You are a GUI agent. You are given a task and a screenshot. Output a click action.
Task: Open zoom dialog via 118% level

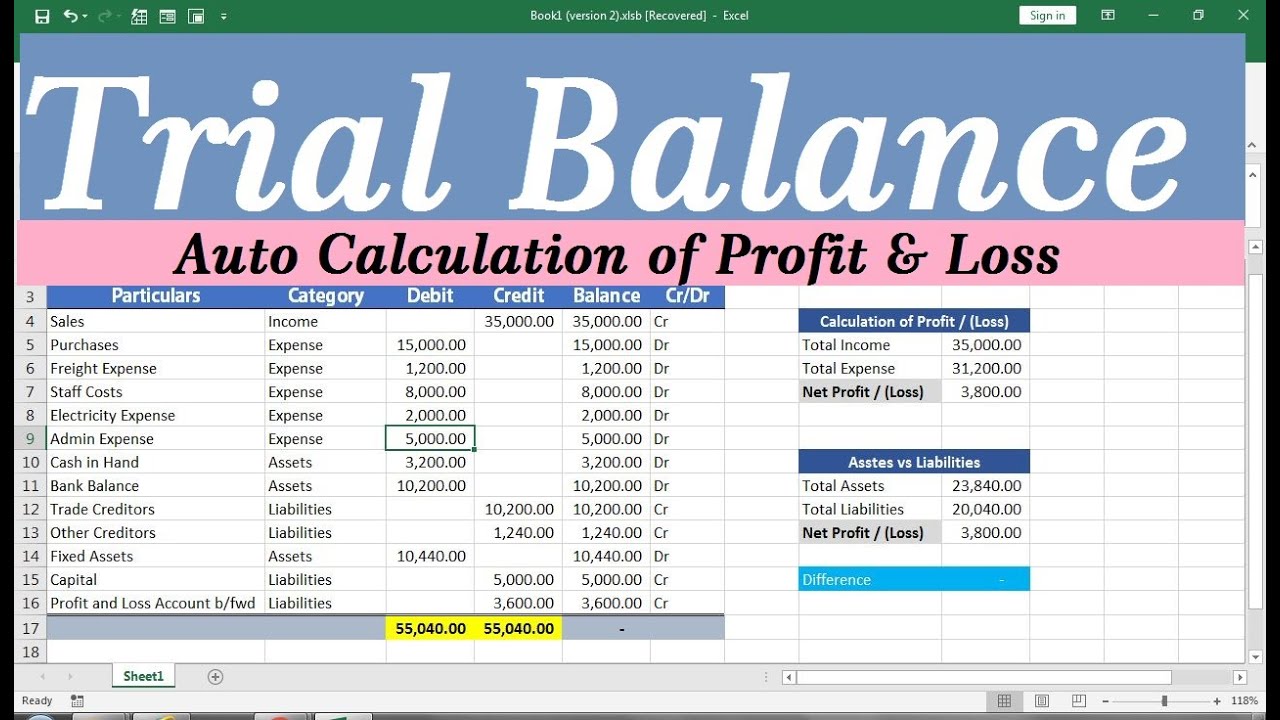1244,701
